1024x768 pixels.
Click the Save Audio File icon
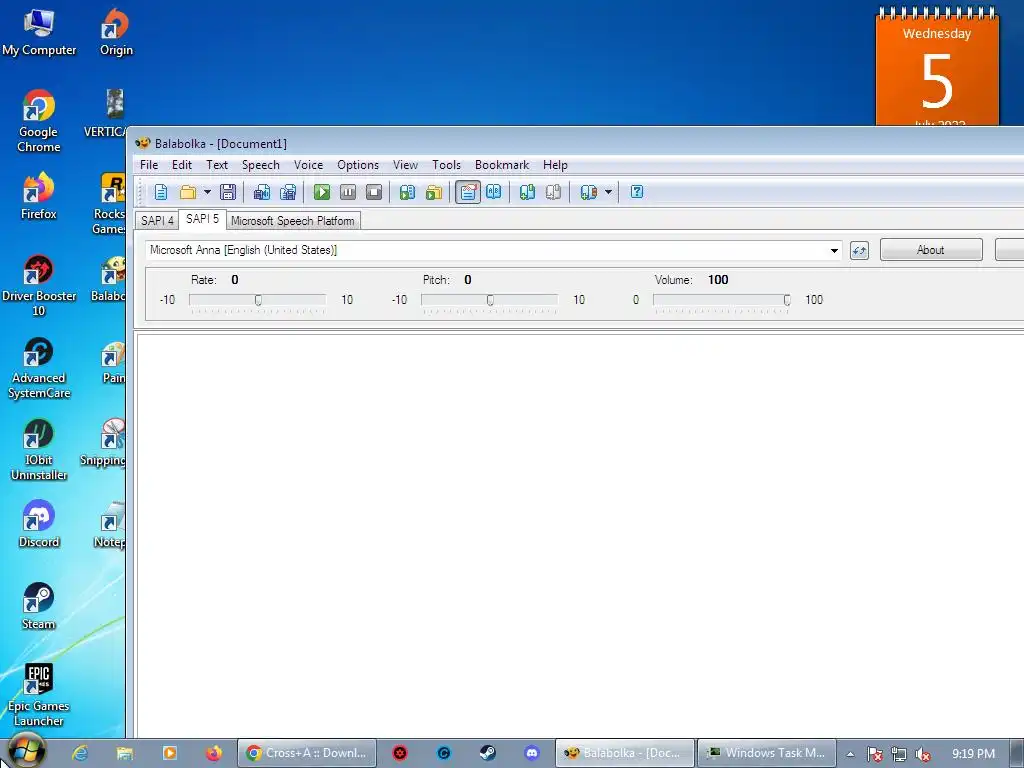click(x=262, y=192)
